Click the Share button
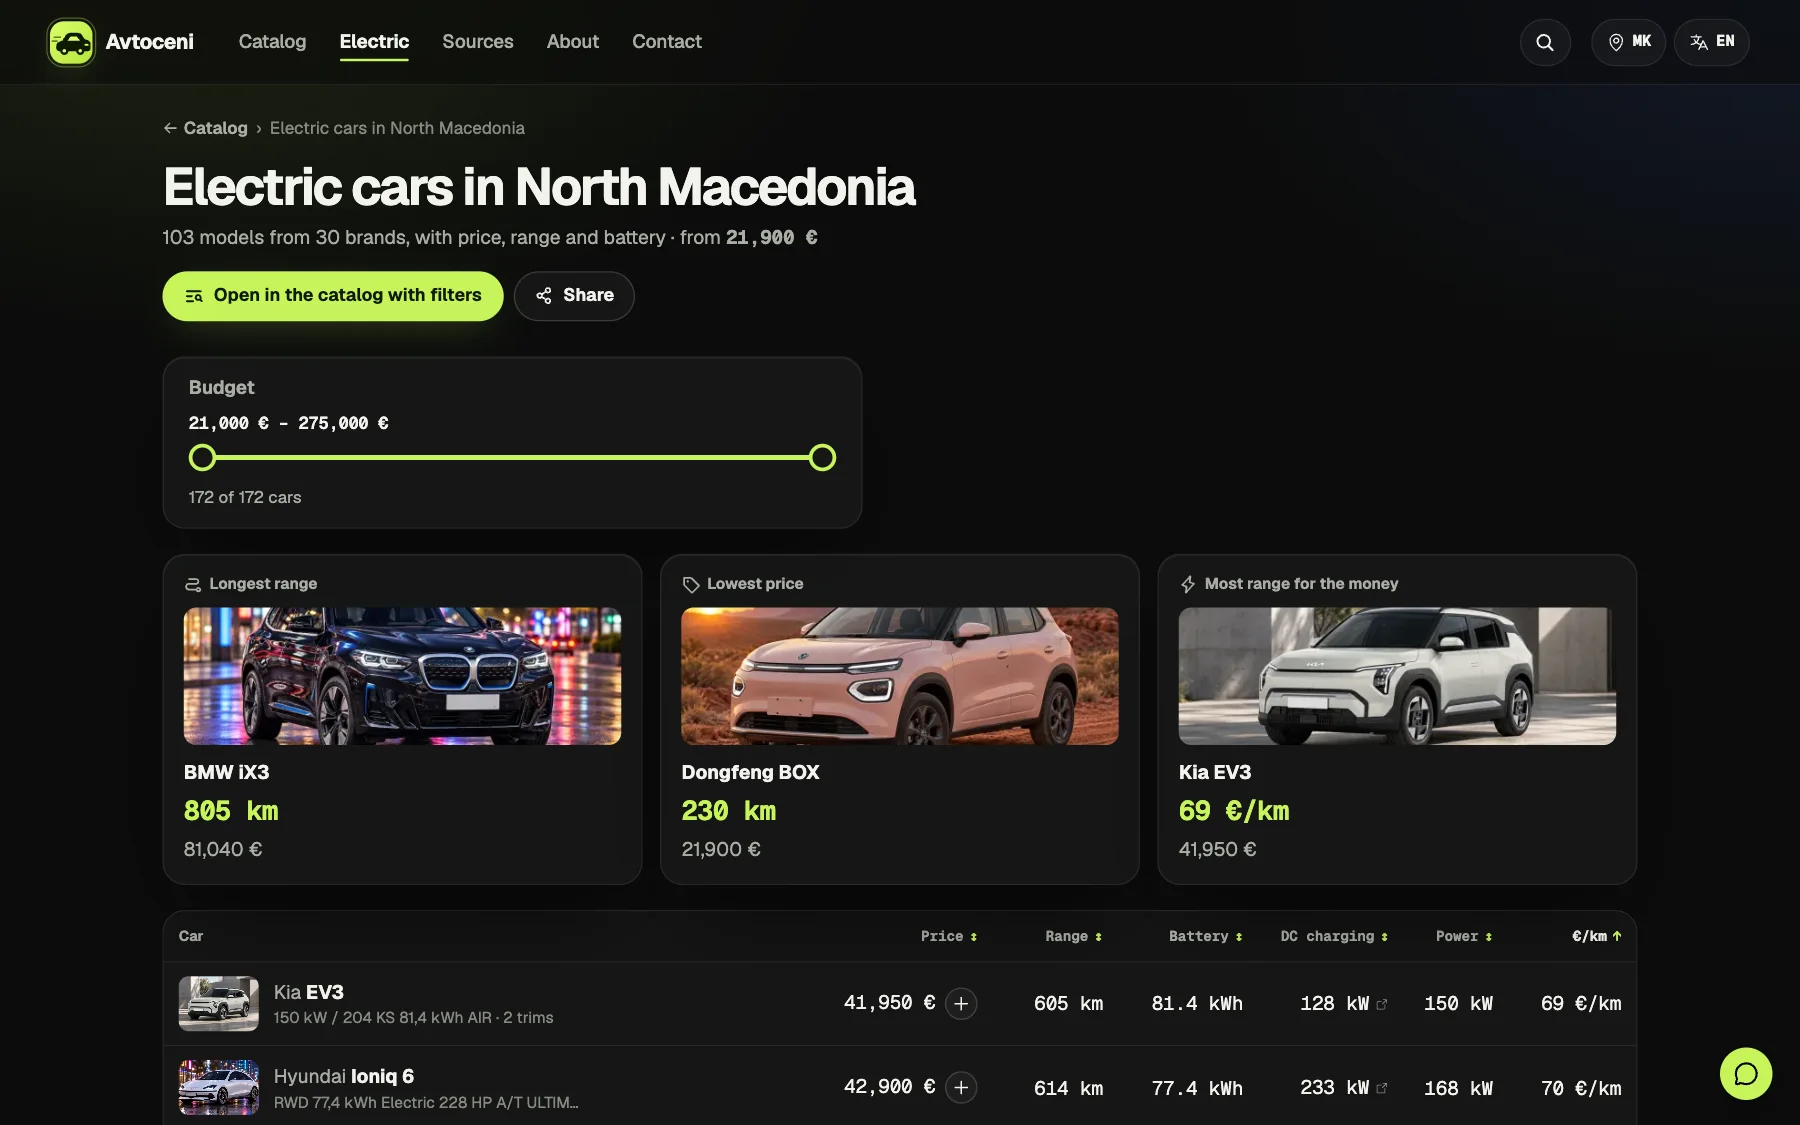 point(574,296)
